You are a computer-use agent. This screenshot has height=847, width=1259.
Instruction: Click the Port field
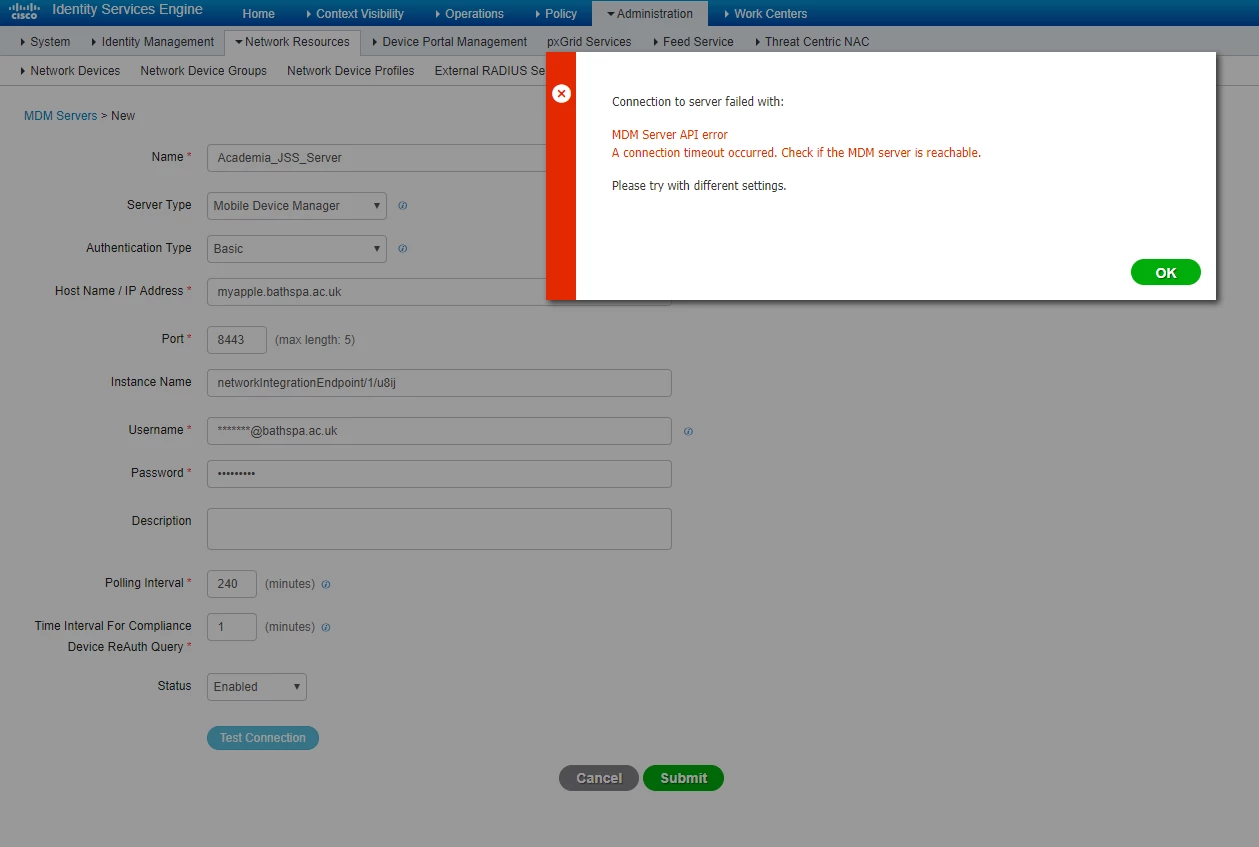[x=237, y=340]
